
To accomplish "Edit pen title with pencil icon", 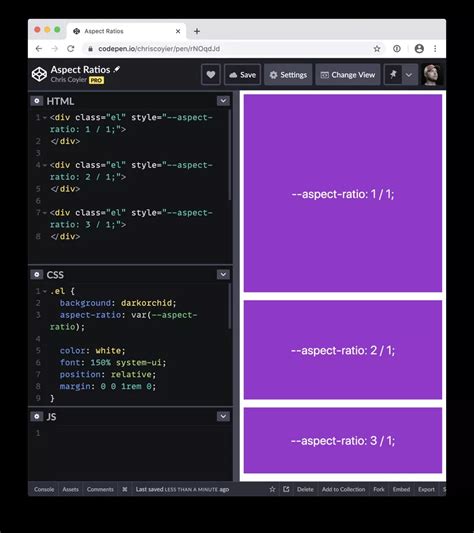I will coord(117,69).
